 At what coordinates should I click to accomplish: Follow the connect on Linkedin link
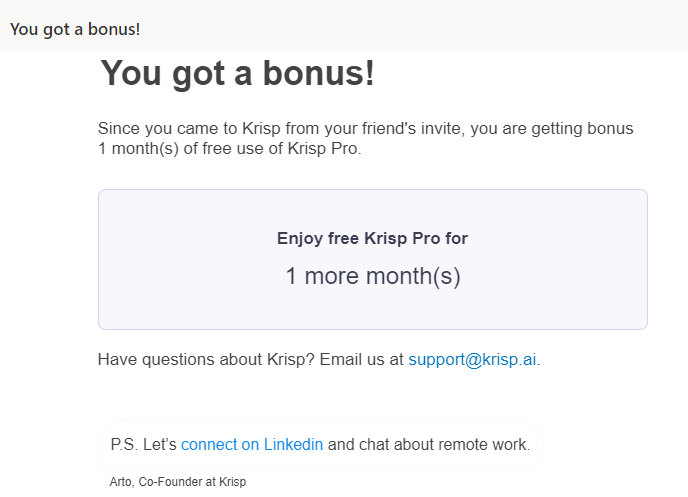pos(252,444)
